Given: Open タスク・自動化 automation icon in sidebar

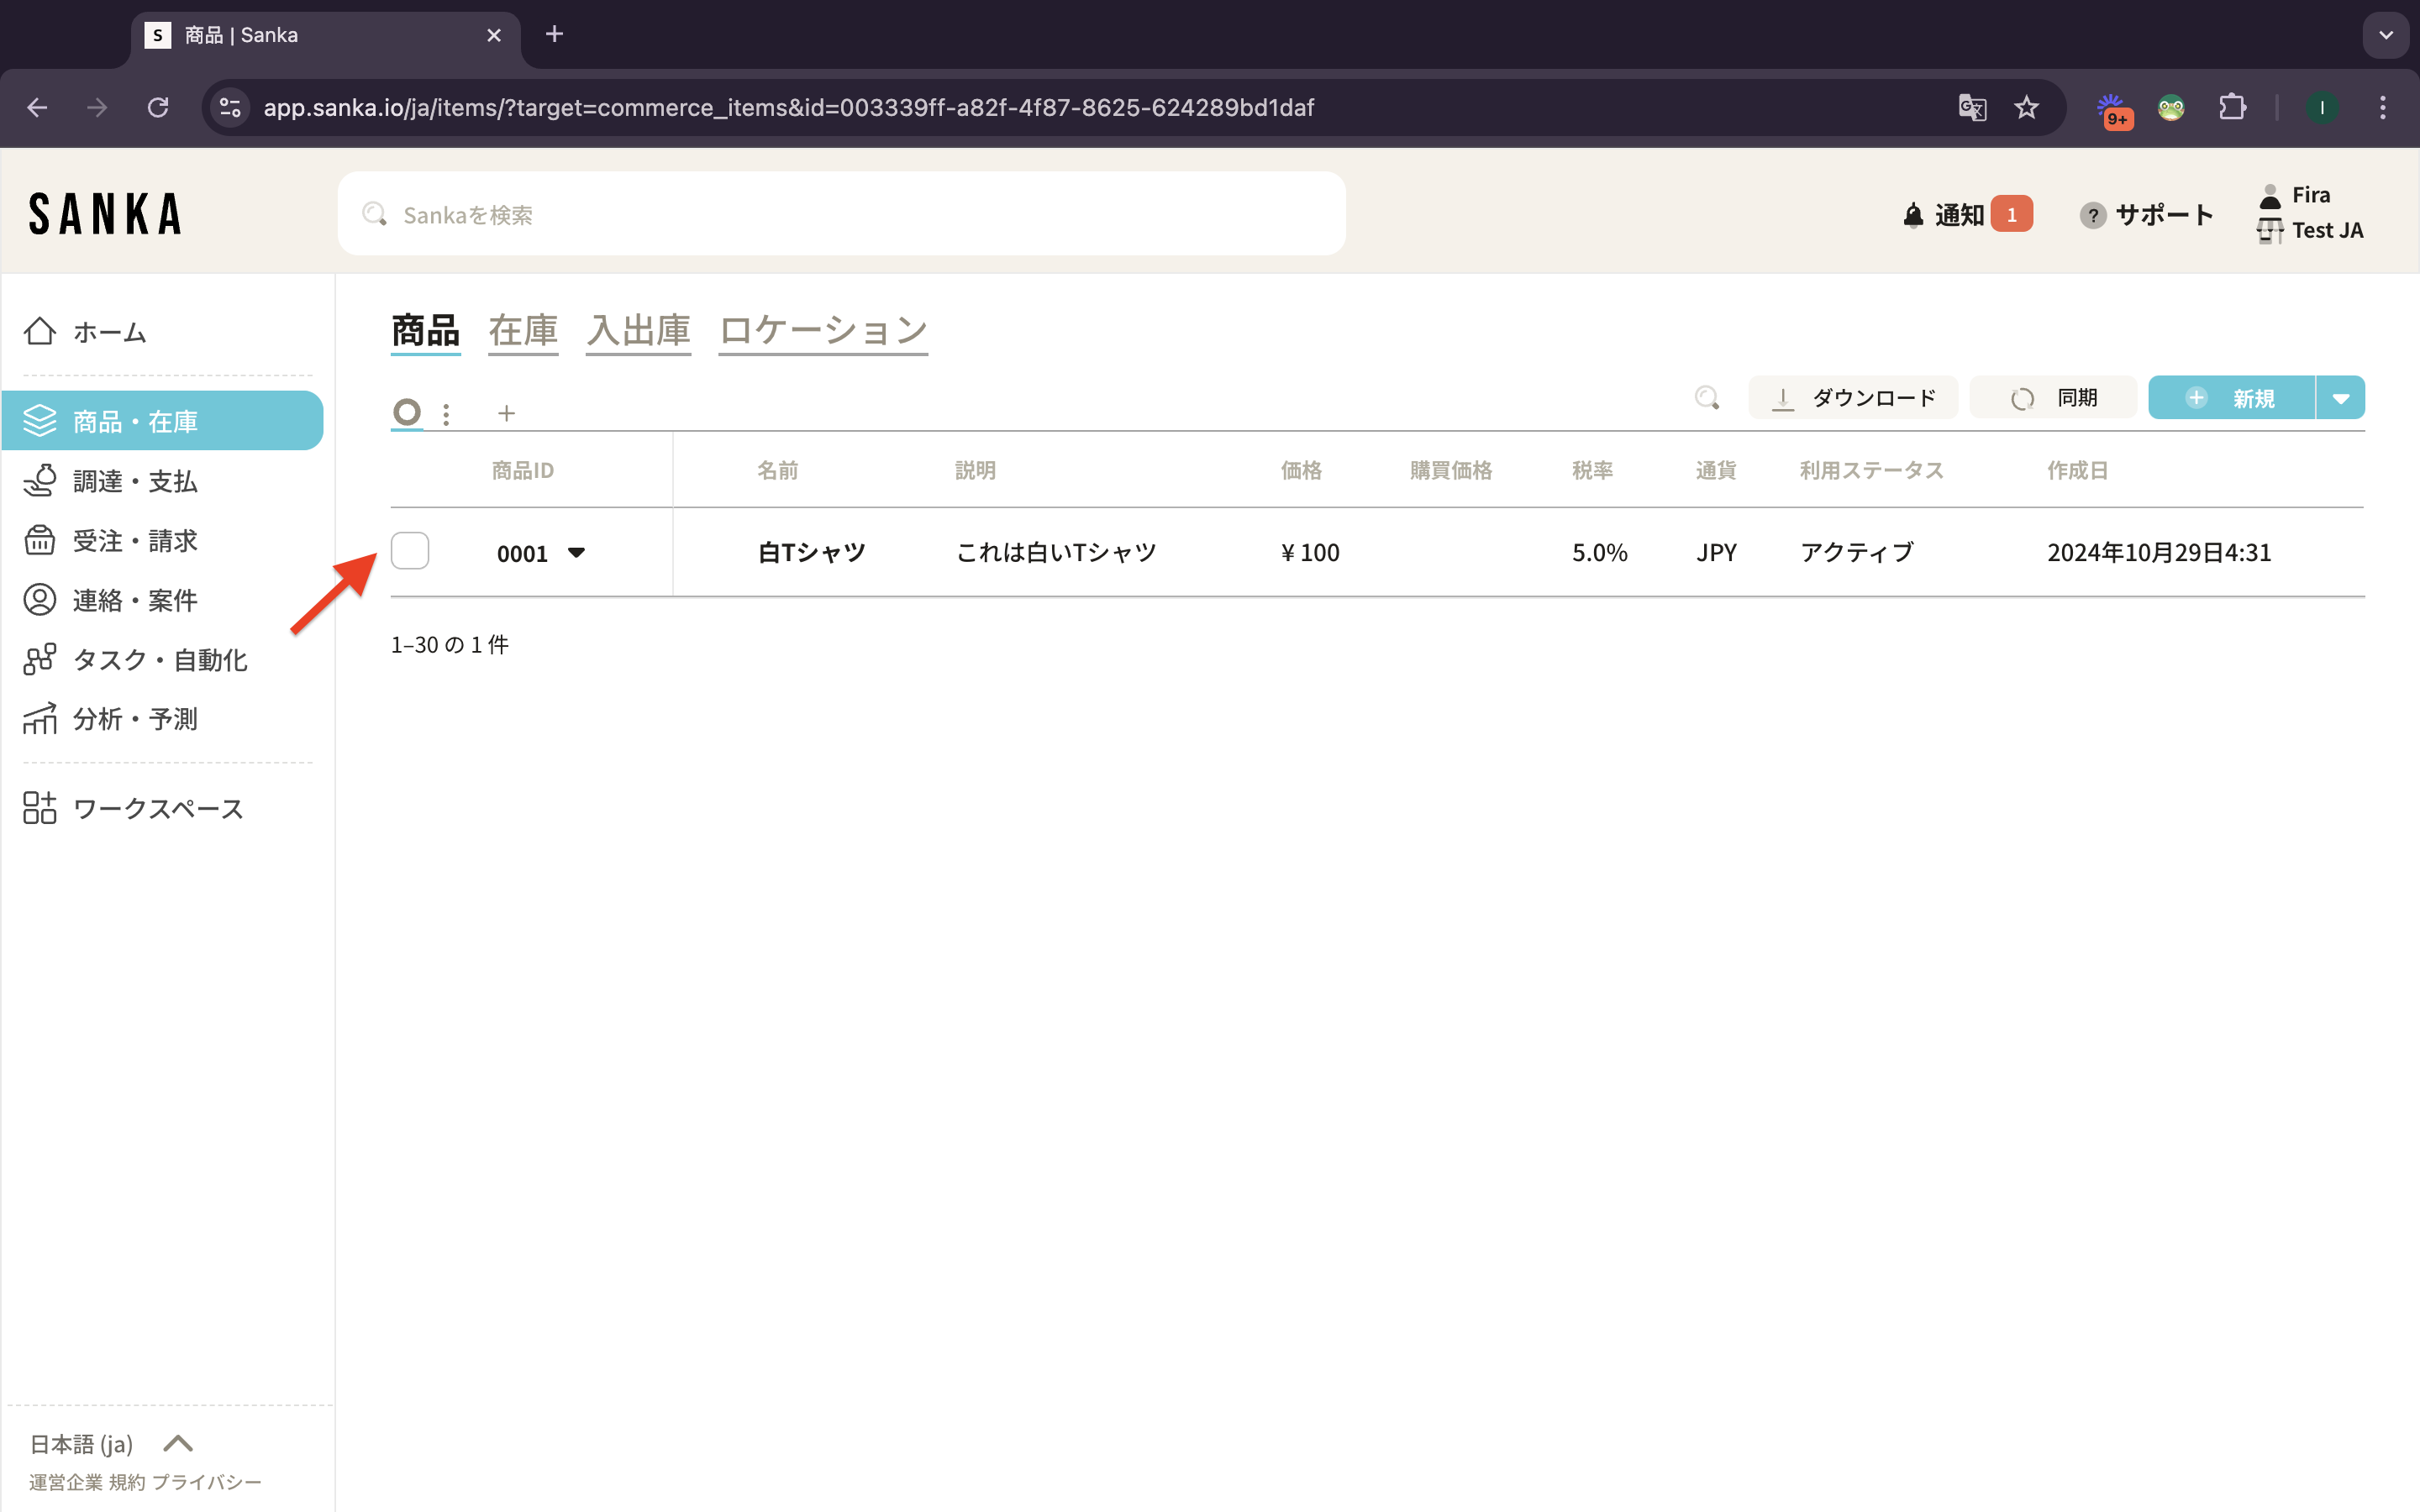Looking at the screenshot, I should pyautogui.click(x=40, y=659).
